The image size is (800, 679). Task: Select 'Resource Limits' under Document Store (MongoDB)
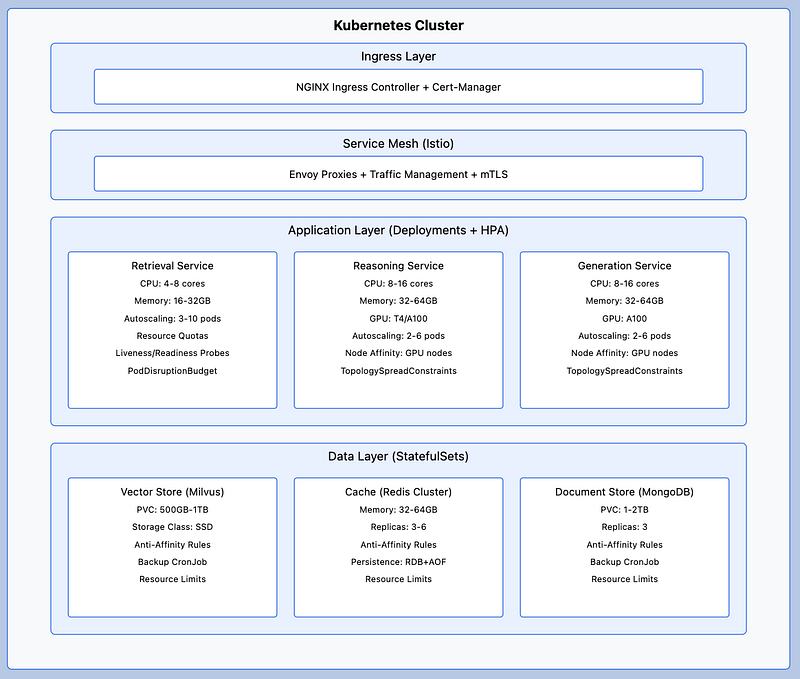point(624,580)
